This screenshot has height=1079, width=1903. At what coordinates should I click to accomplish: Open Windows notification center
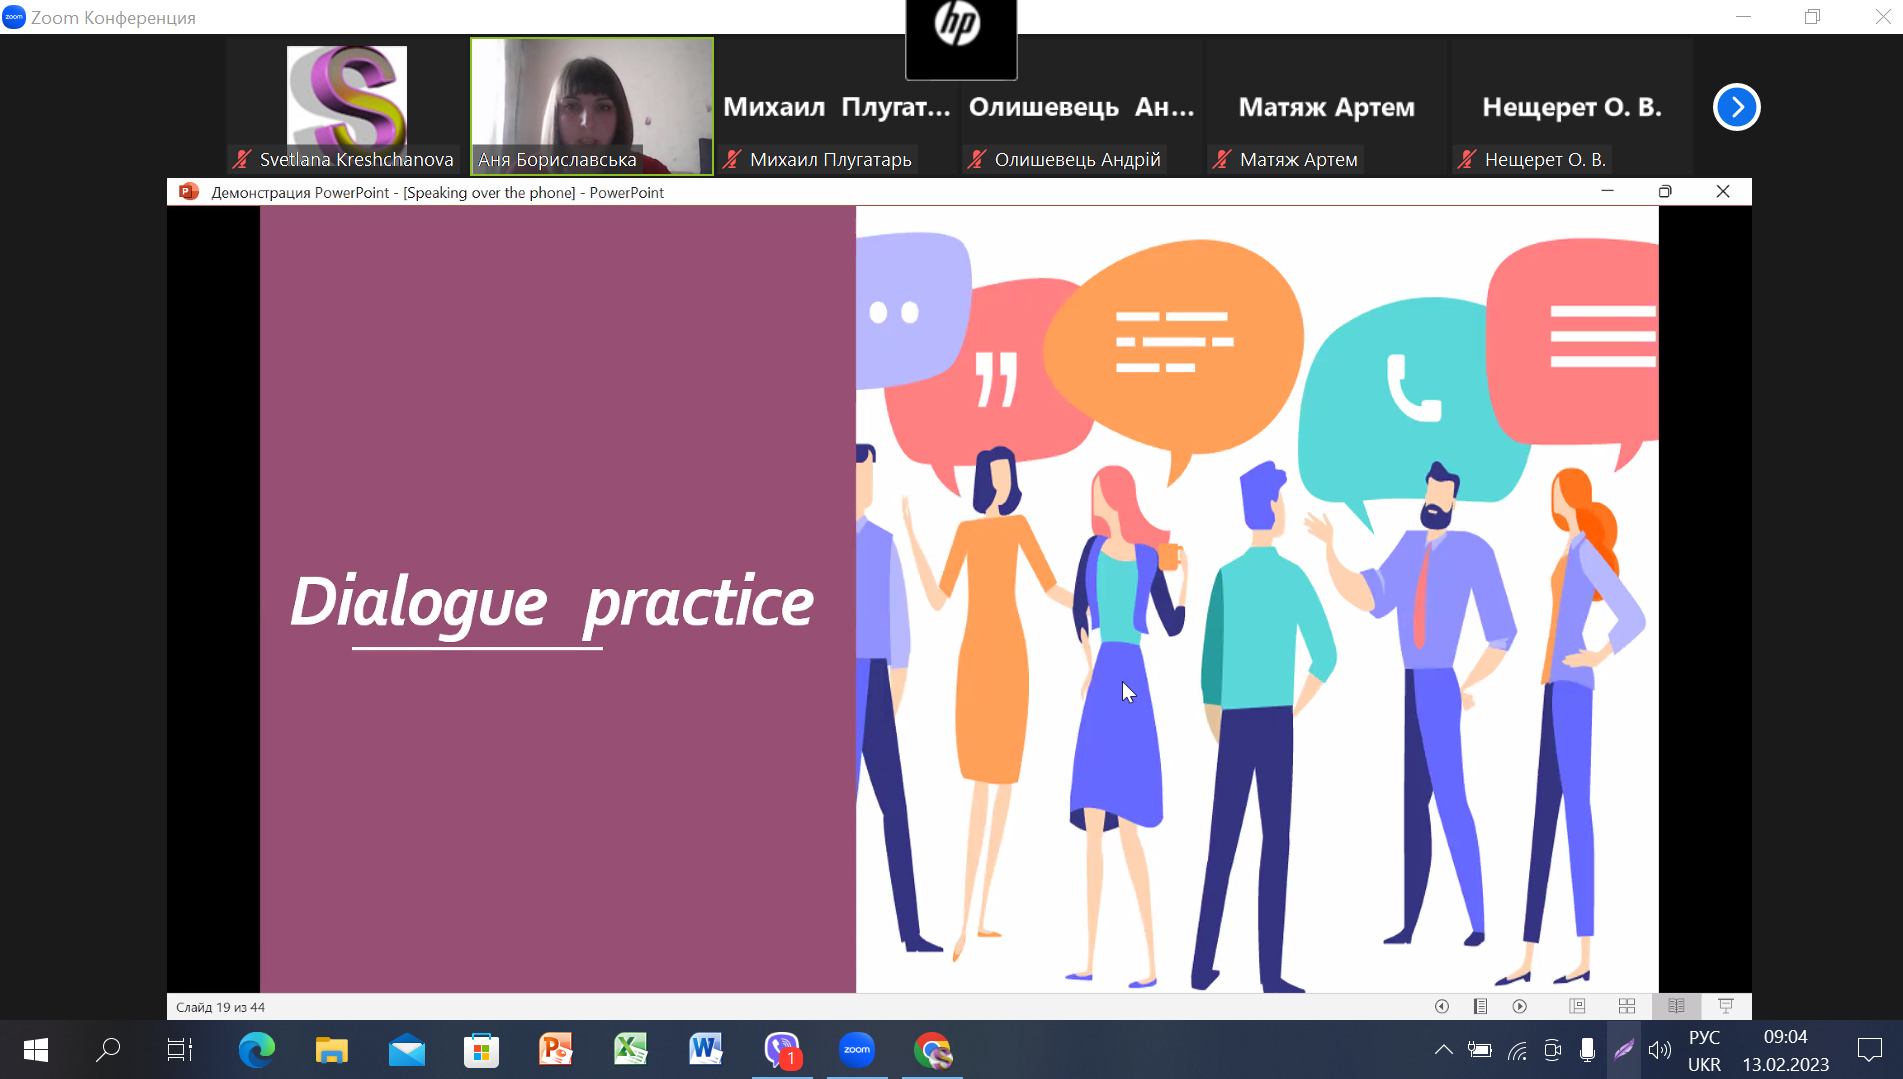pos(1869,1050)
